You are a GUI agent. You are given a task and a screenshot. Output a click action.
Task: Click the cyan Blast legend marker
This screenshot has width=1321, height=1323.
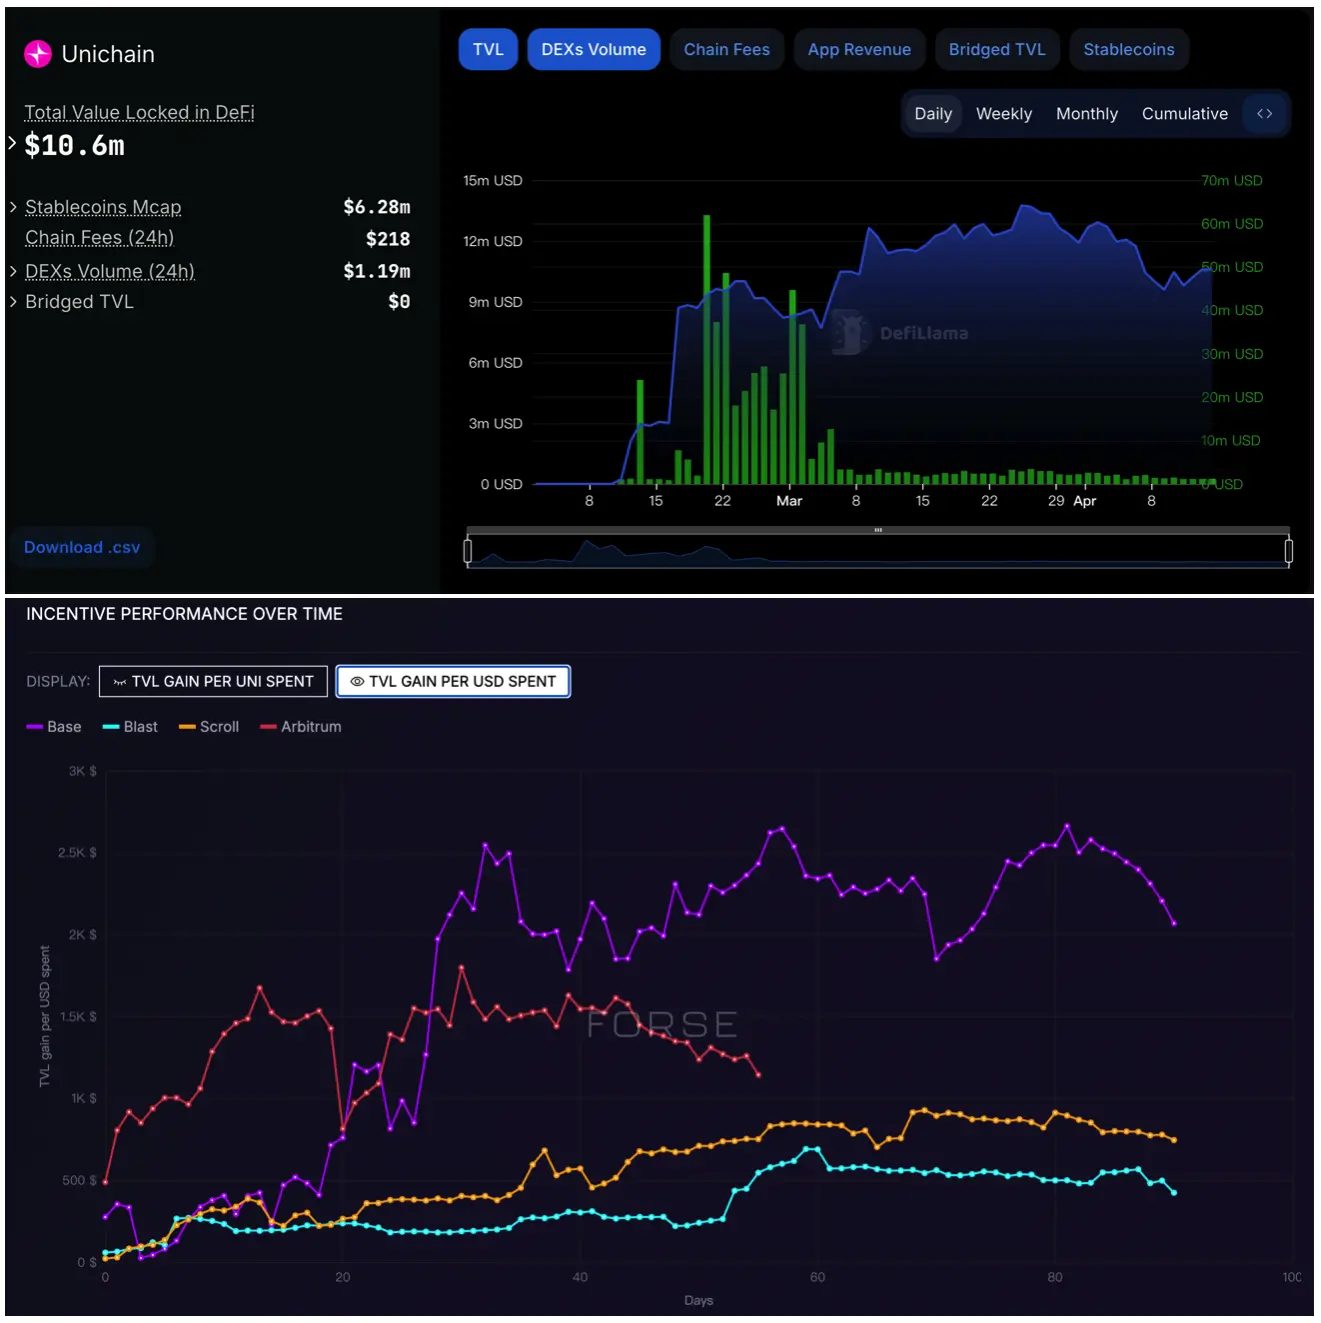pos(111,727)
